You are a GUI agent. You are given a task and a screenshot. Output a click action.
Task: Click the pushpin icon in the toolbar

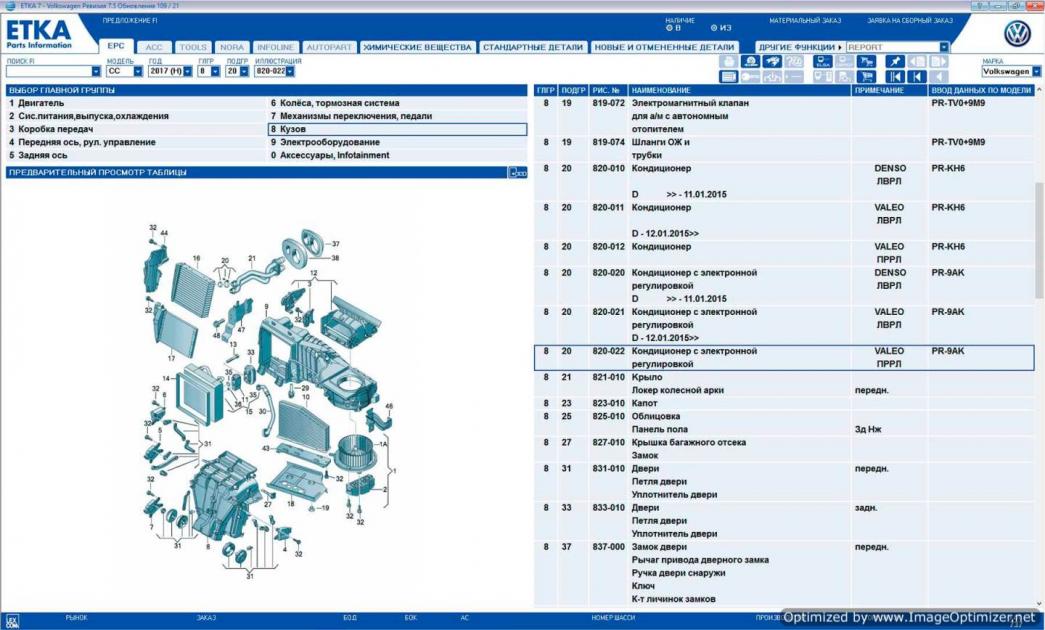tap(895, 61)
